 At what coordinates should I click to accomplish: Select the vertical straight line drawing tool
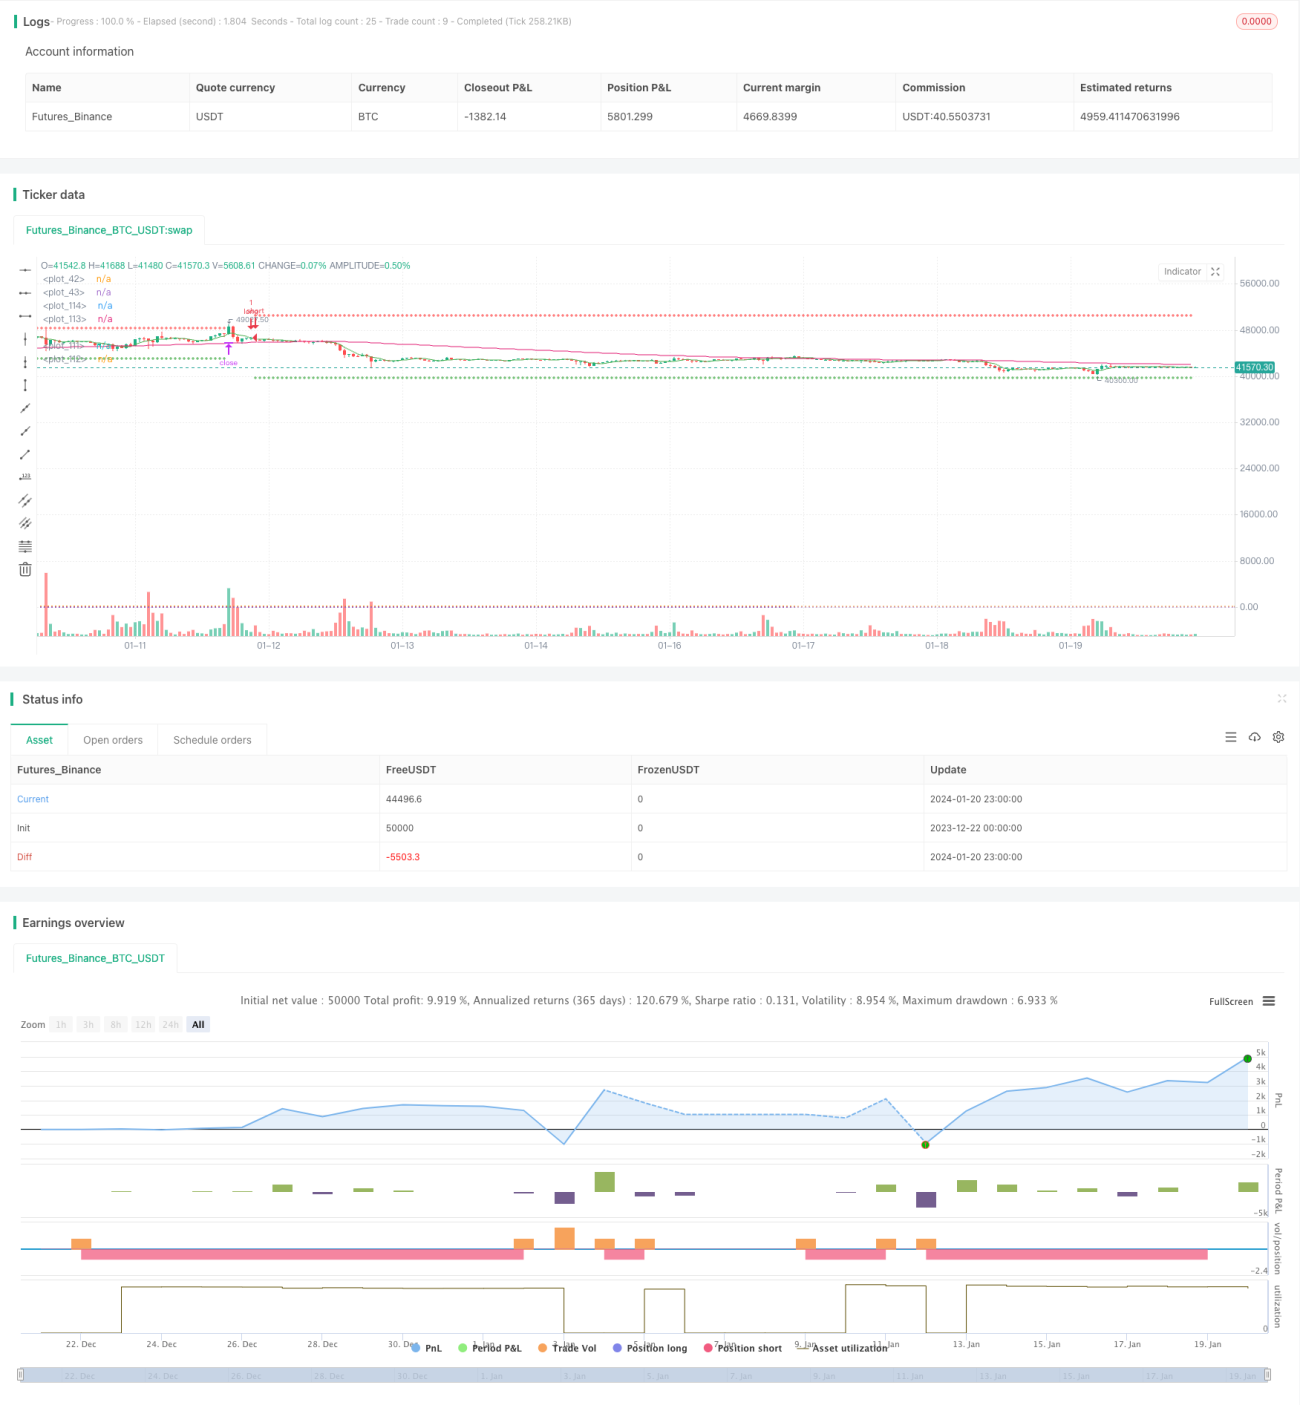point(25,339)
